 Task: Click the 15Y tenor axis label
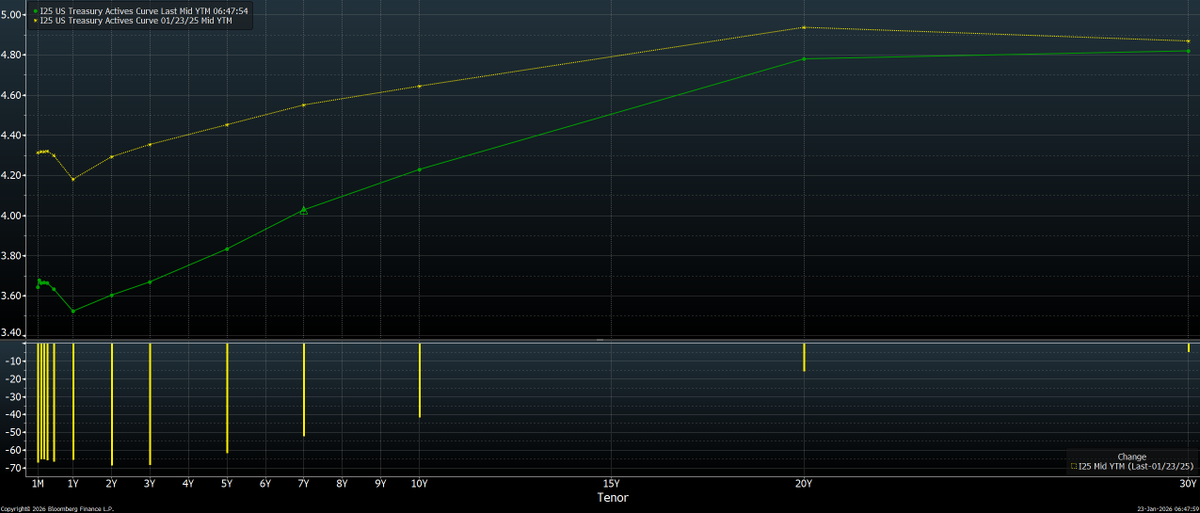tap(612, 484)
